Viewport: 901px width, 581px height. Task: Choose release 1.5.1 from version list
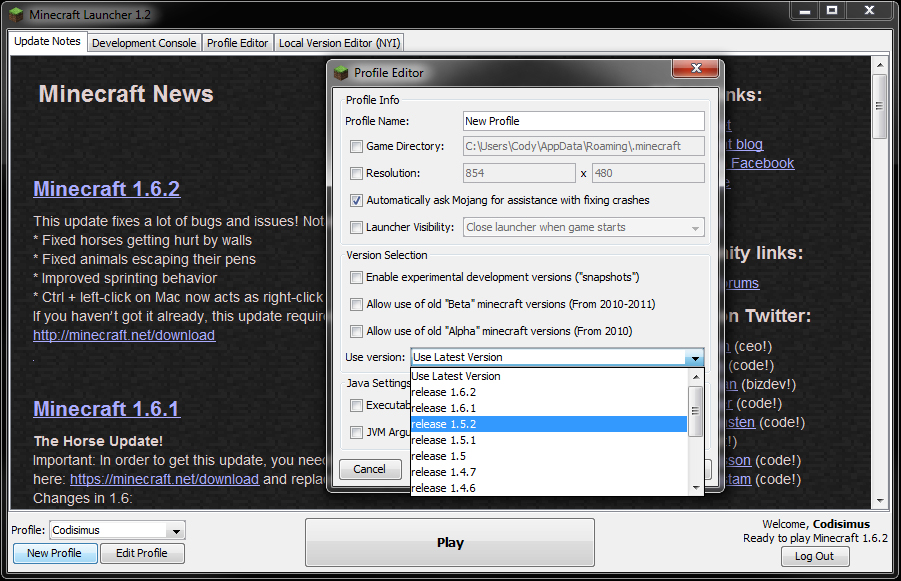pos(549,441)
